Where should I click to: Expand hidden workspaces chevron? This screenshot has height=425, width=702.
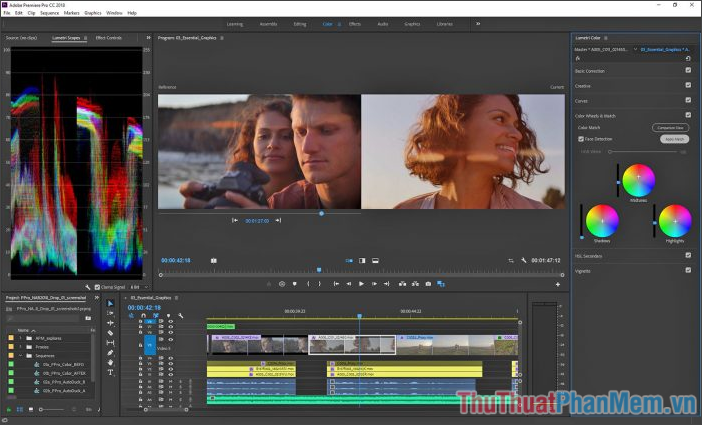[478, 24]
